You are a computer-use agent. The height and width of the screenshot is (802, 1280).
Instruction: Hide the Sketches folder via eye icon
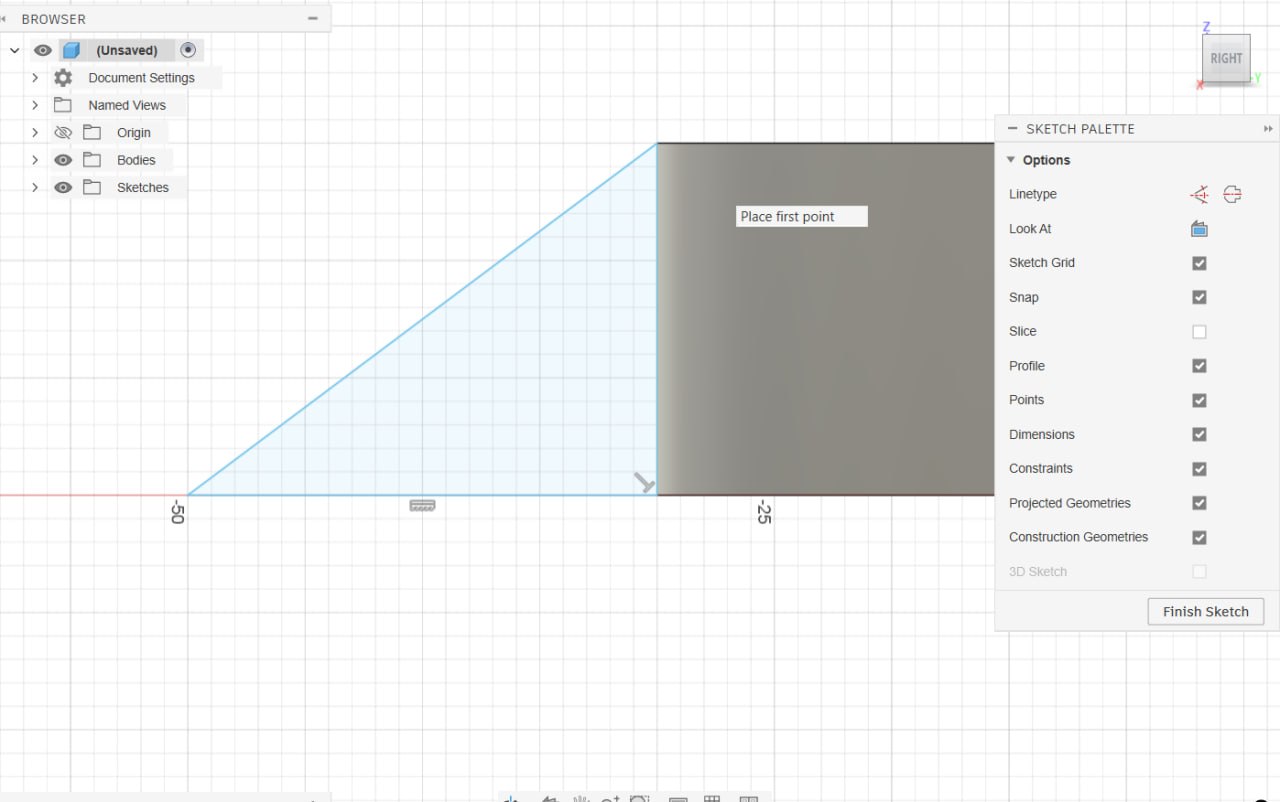[63, 187]
